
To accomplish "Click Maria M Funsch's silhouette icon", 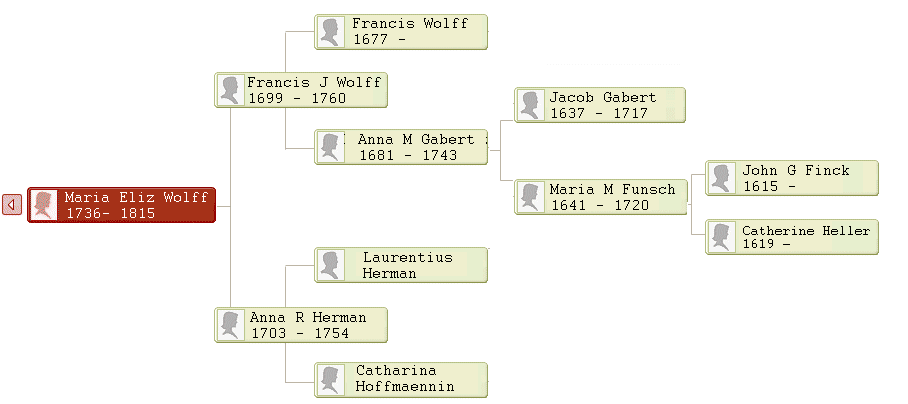I will click(531, 197).
